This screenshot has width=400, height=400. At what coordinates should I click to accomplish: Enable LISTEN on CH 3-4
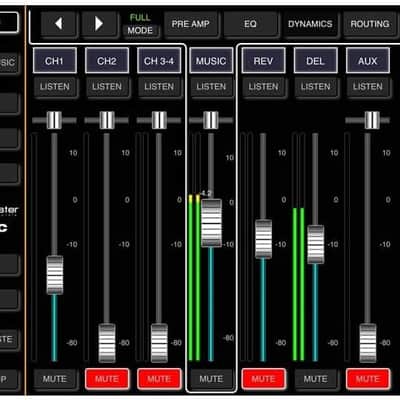(159, 87)
